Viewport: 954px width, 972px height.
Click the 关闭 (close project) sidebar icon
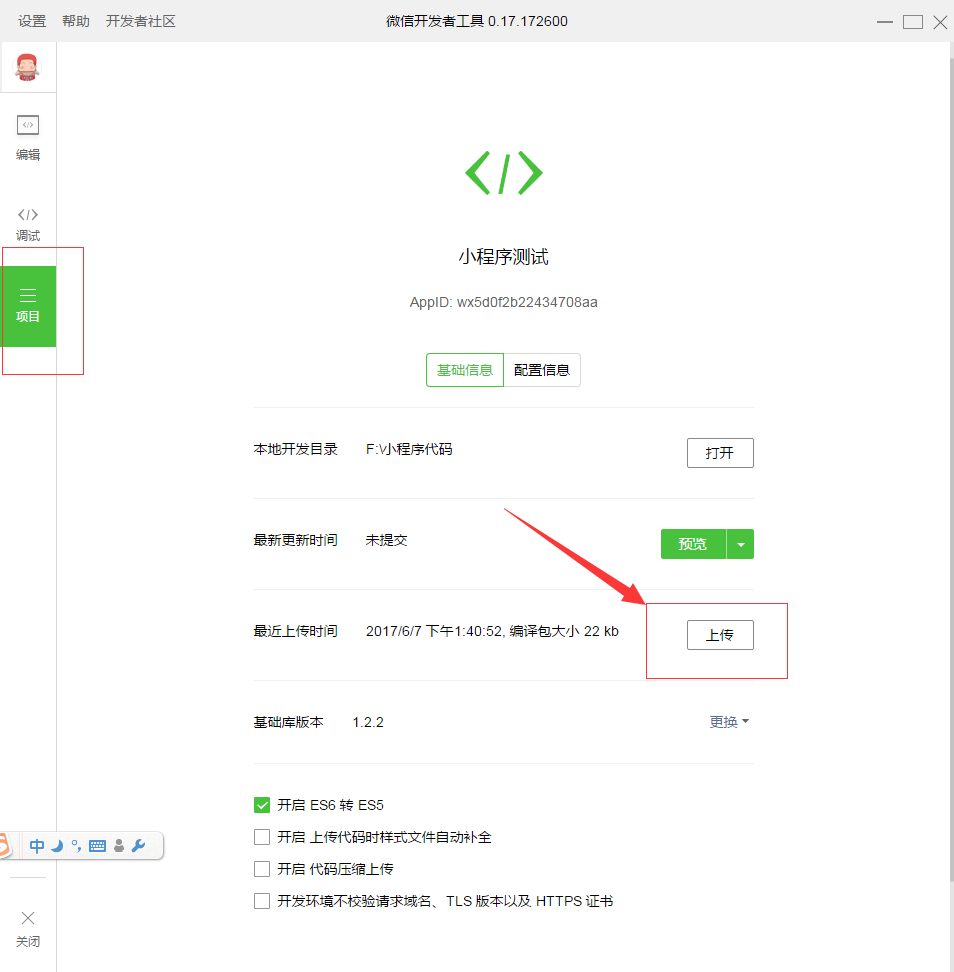point(28,929)
